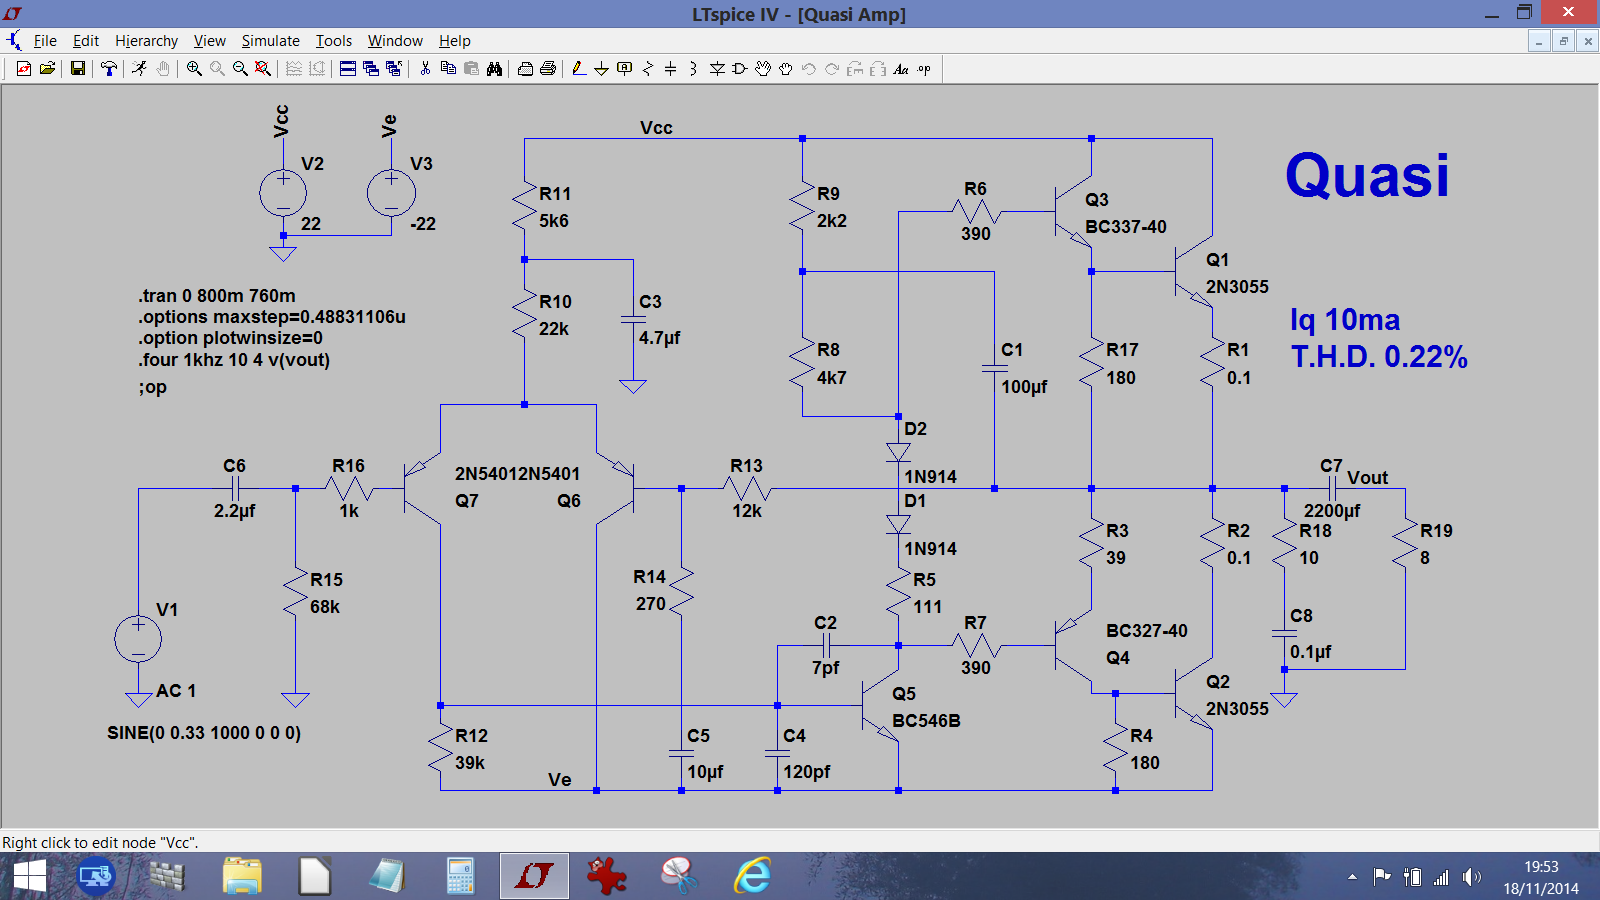Screen dimensions: 1600x900
Task: Select the SPICE directive .op tool
Action: pos(924,69)
